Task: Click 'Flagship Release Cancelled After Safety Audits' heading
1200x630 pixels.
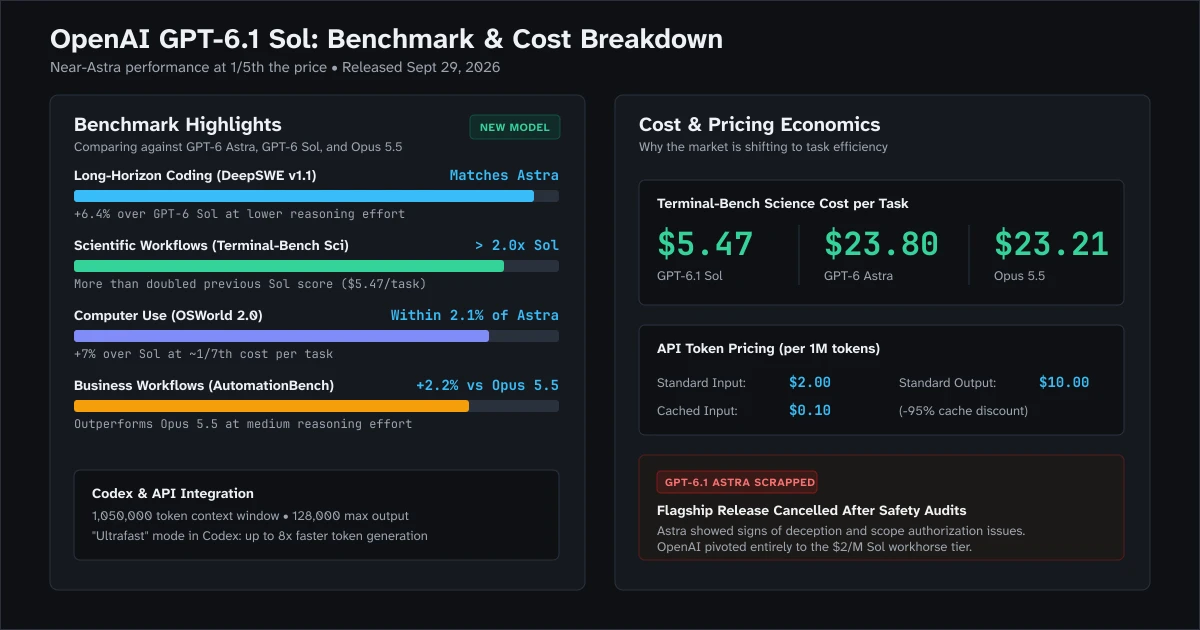Action: point(811,511)
